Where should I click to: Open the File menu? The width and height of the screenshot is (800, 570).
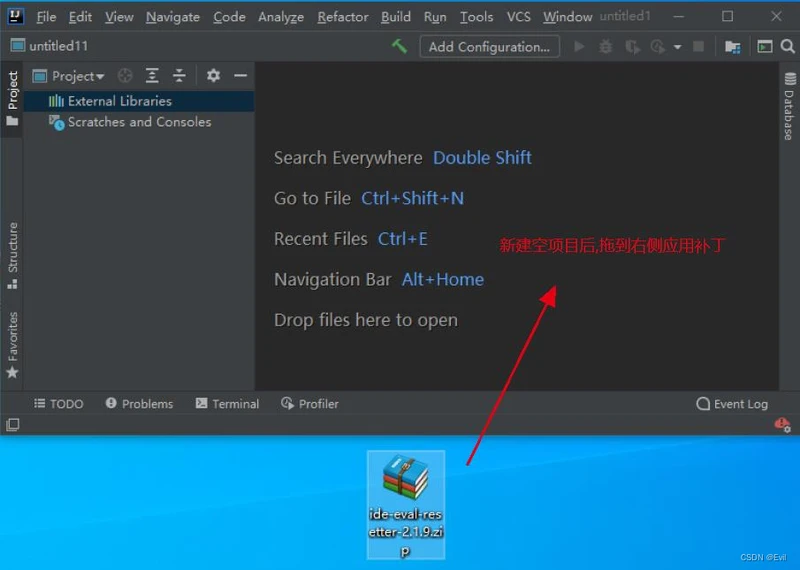tap(46, 17)
